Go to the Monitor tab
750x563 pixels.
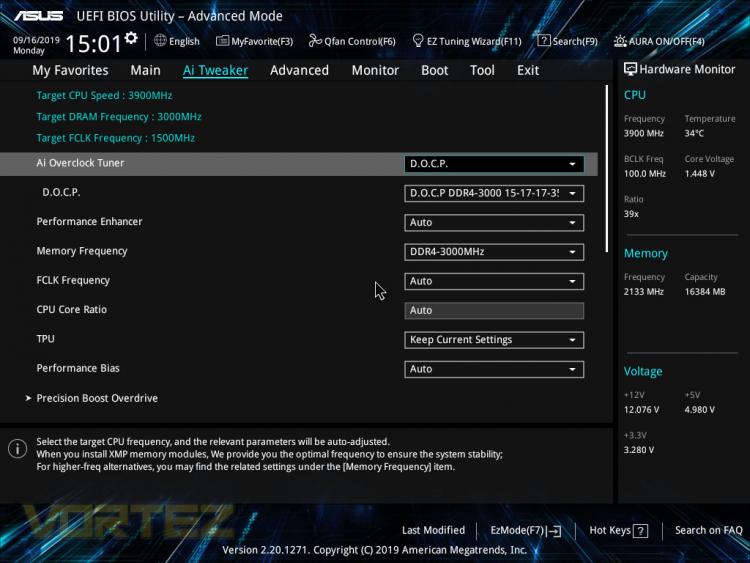click(375, 70)
